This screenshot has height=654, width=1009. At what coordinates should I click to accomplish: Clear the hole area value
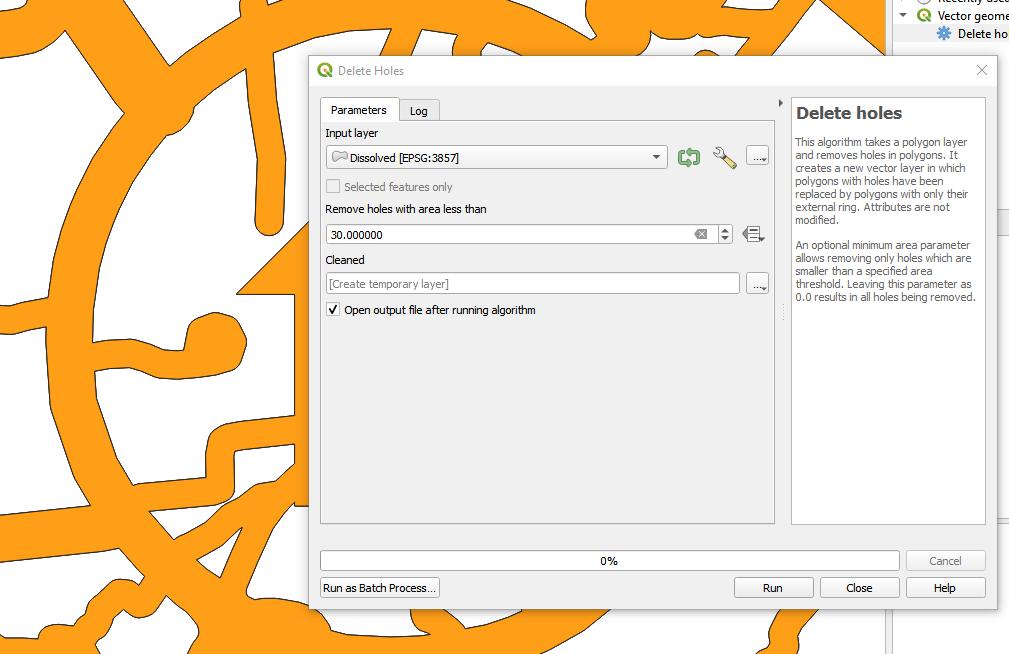click(x=701, y=234)
